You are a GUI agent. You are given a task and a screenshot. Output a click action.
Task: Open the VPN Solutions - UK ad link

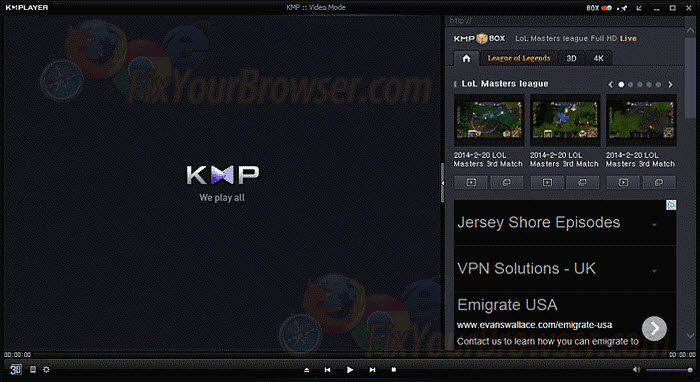[526, 269]
